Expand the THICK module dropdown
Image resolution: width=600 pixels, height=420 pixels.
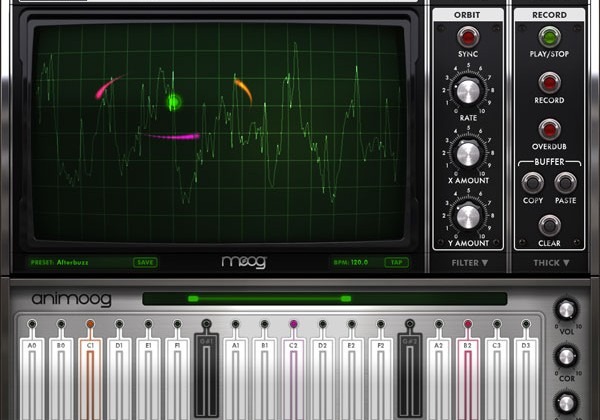(551, 263)
